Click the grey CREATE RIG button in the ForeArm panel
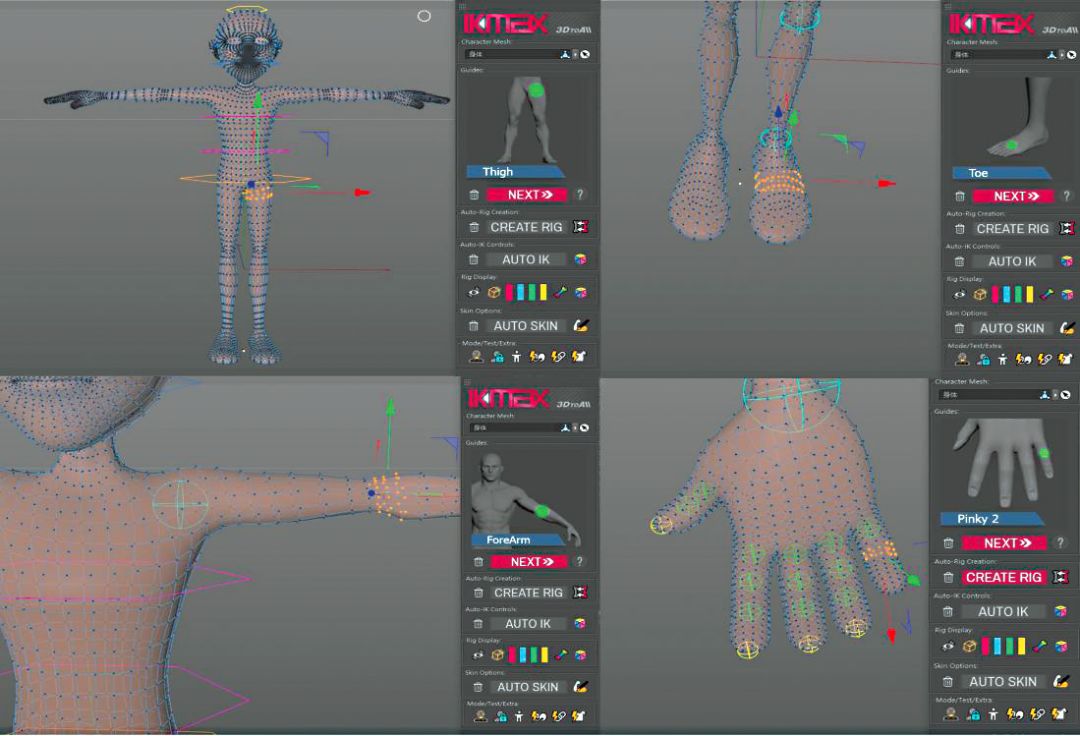The height and width of the screenshot is (736, 1080). coord(528,593)
